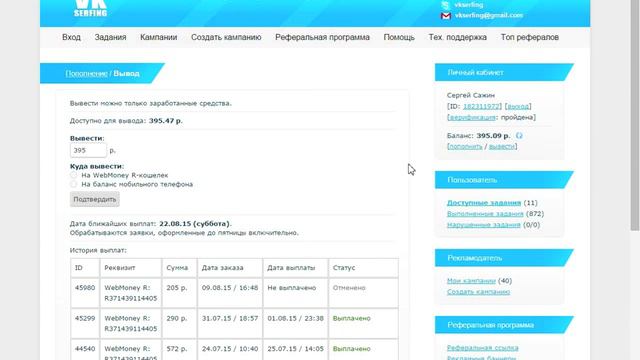This screenshot has height=360, width=640.
Task: Select the WebMoney R-кошелек radio option
Action: click(73, 175)
